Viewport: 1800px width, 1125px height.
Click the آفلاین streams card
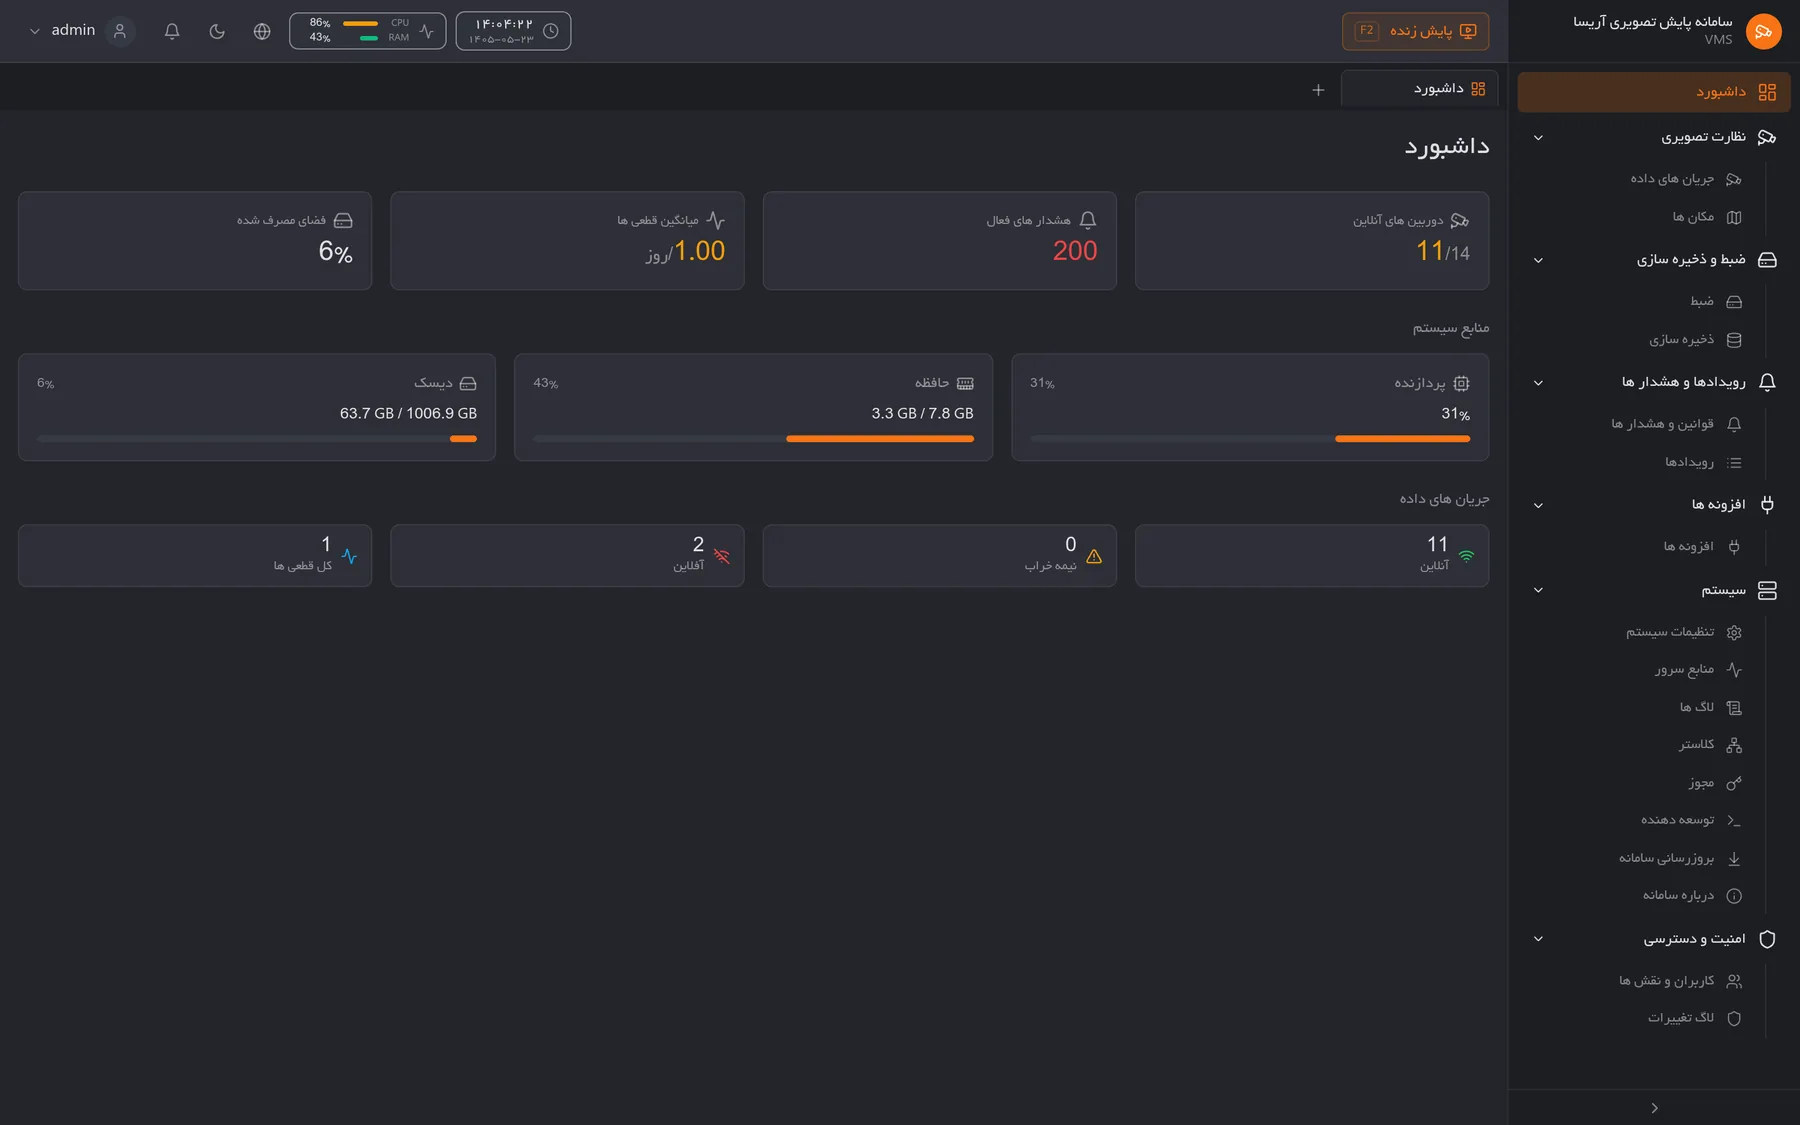[x=567, y=555]
